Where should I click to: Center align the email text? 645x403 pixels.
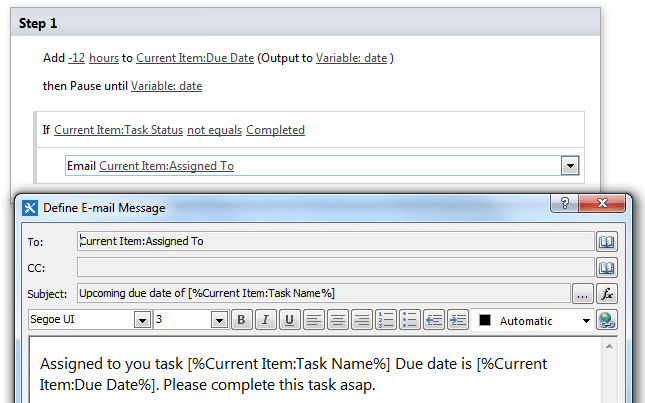337,320
